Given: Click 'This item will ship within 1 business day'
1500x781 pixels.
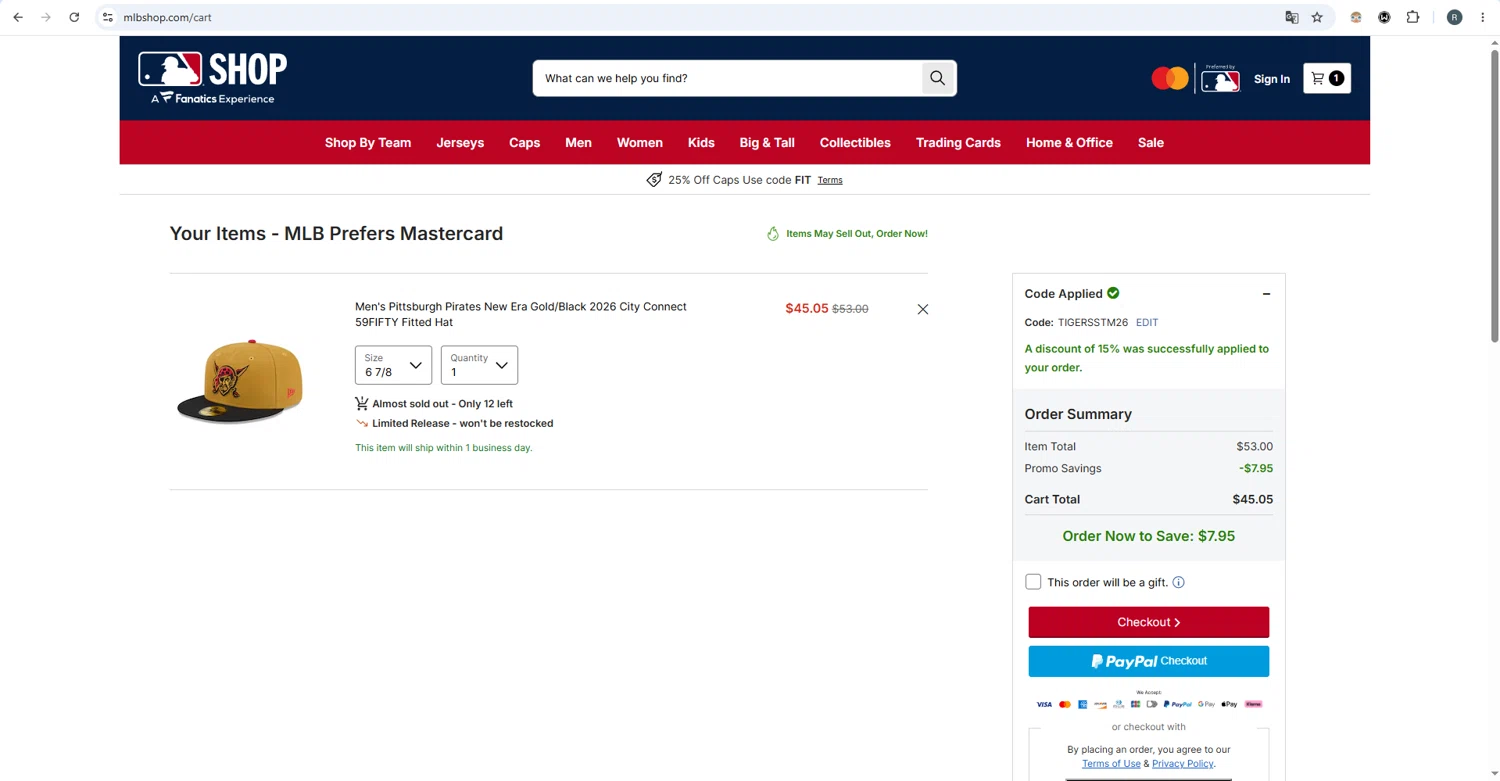Looking at the screenshot, I should pyautogui.click(x=444, y=448).
